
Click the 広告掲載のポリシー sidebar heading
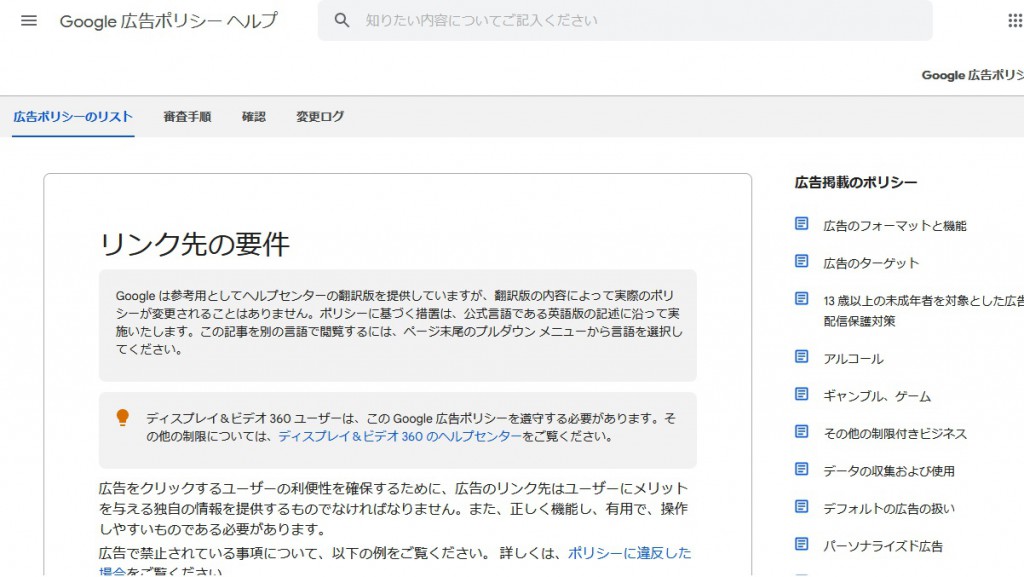coord(856,183)
